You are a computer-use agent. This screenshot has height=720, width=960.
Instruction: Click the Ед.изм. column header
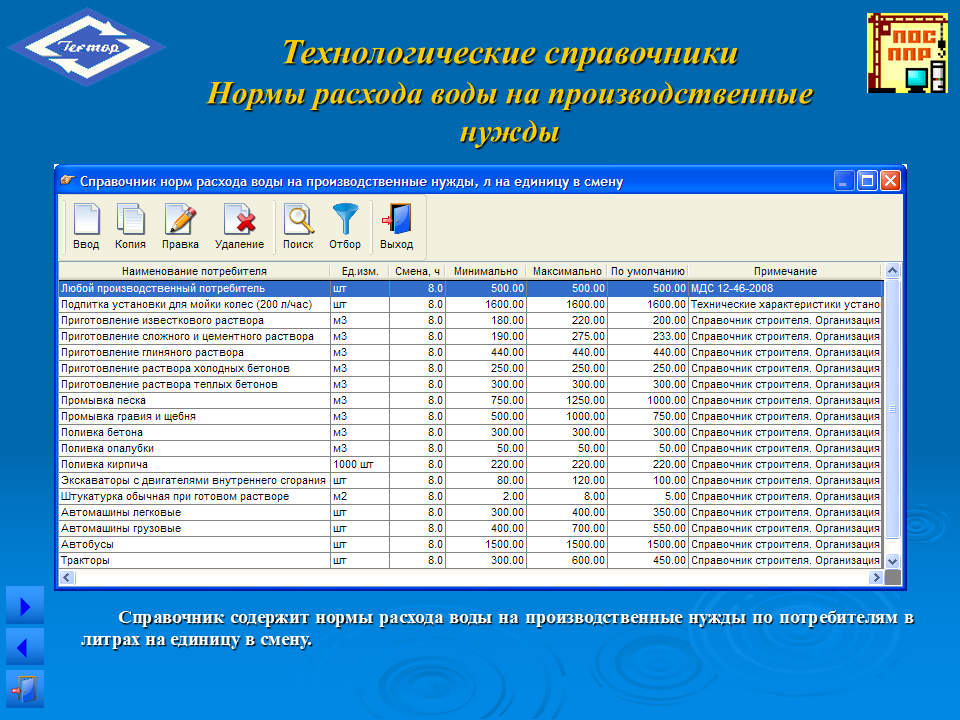coord(360,271)
